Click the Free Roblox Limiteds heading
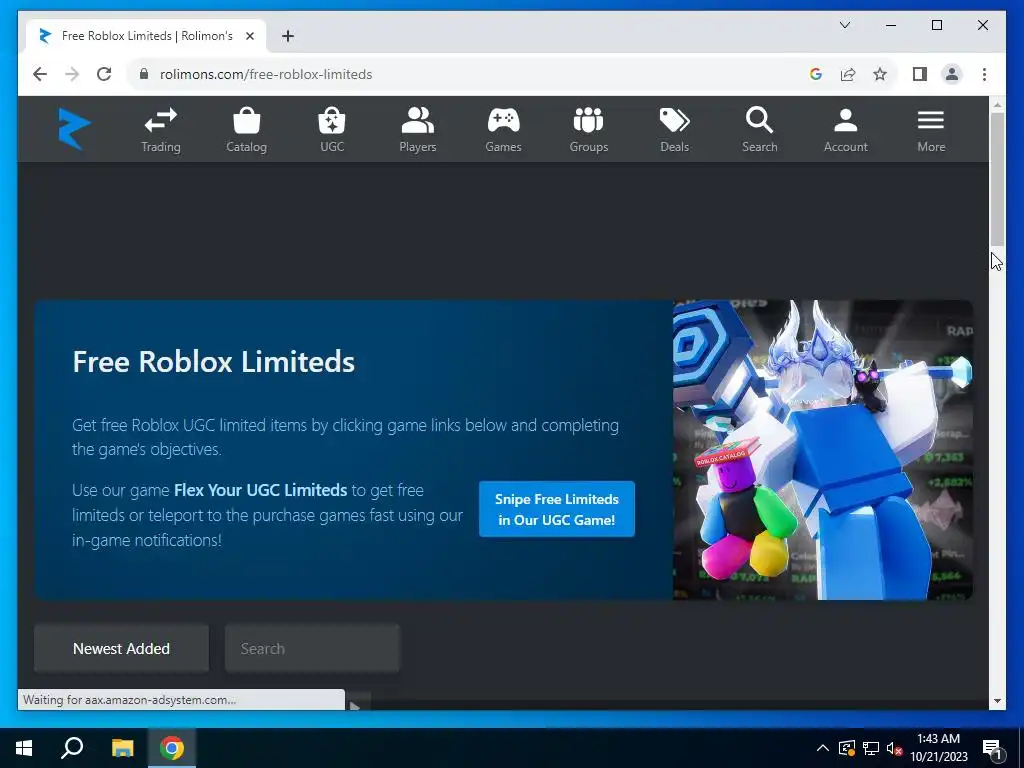This screenshot has width=1024, height=768. (x=214, y=362)
